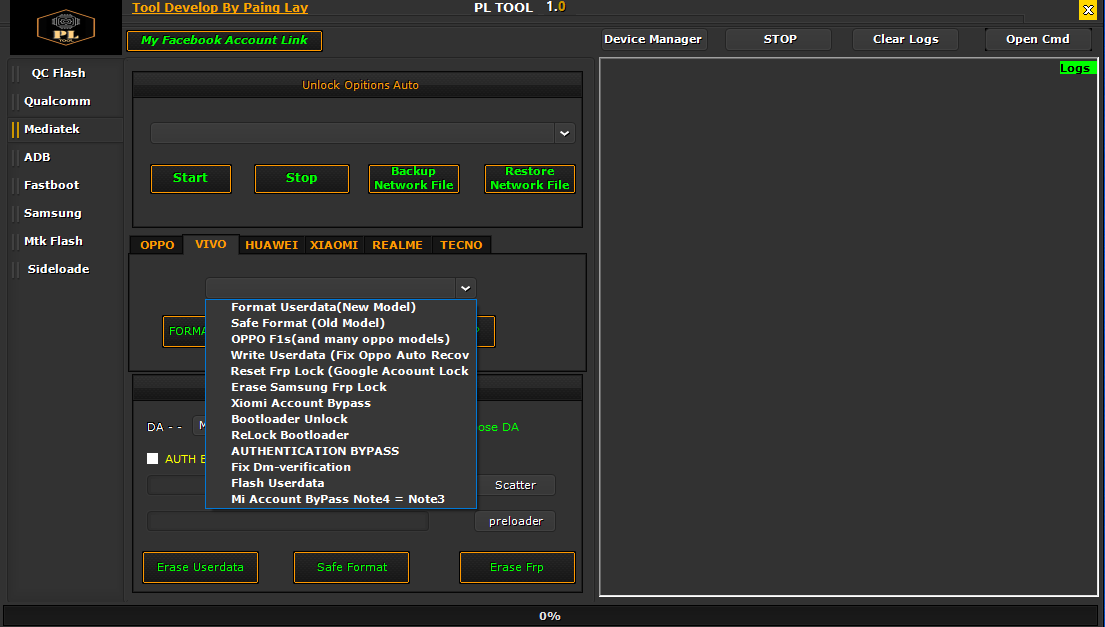Open My Facebook Account Link
The height and width of the screenshot is (627, 1105).
tap(224, 40)
